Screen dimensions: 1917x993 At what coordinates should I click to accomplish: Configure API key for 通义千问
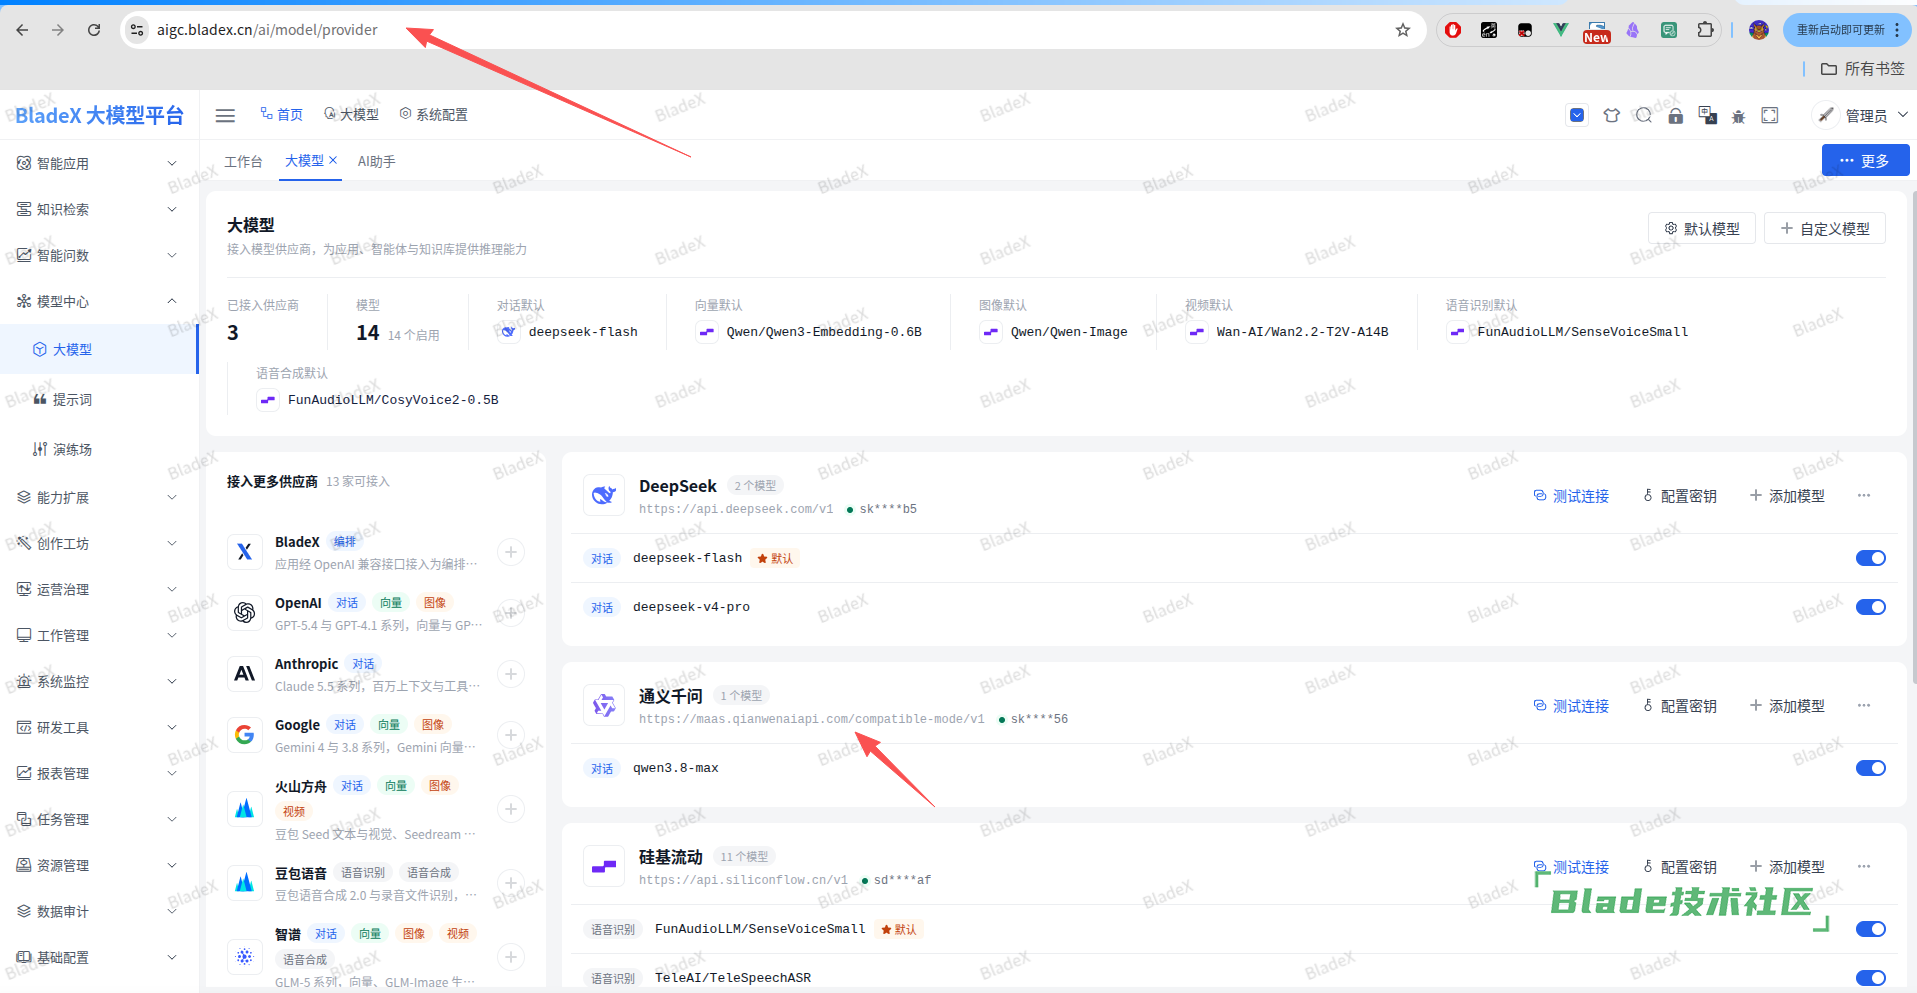[x=1680, y=706]
